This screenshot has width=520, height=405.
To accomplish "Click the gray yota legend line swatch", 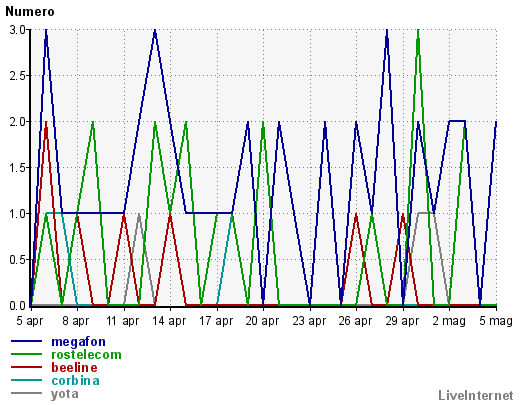I will [26, 393].
